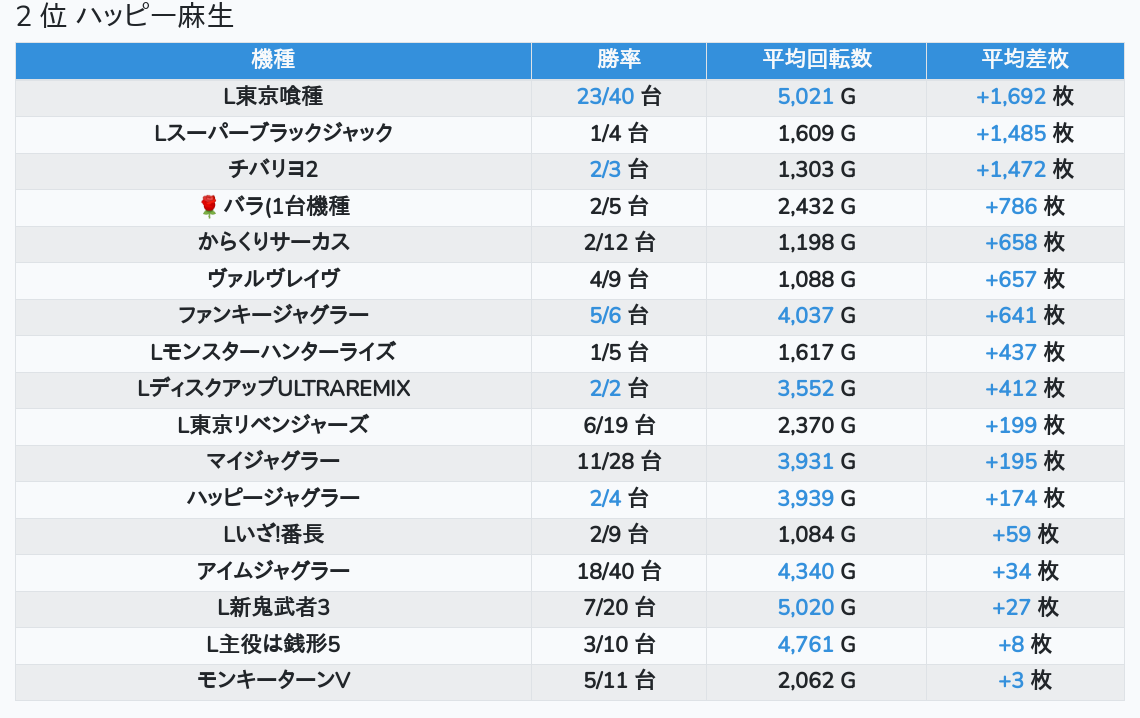Click the +1,692 average difference value
This screenshot has height=718, width=1140.
click(x=1011, y=97)
